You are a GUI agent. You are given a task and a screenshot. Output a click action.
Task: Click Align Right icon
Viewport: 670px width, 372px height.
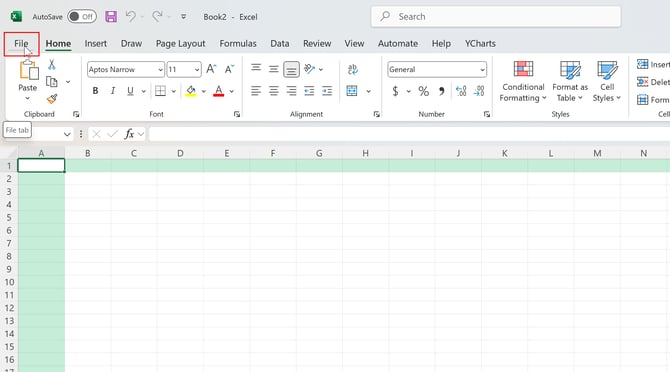pyautogui.click(x=291, y=91)
